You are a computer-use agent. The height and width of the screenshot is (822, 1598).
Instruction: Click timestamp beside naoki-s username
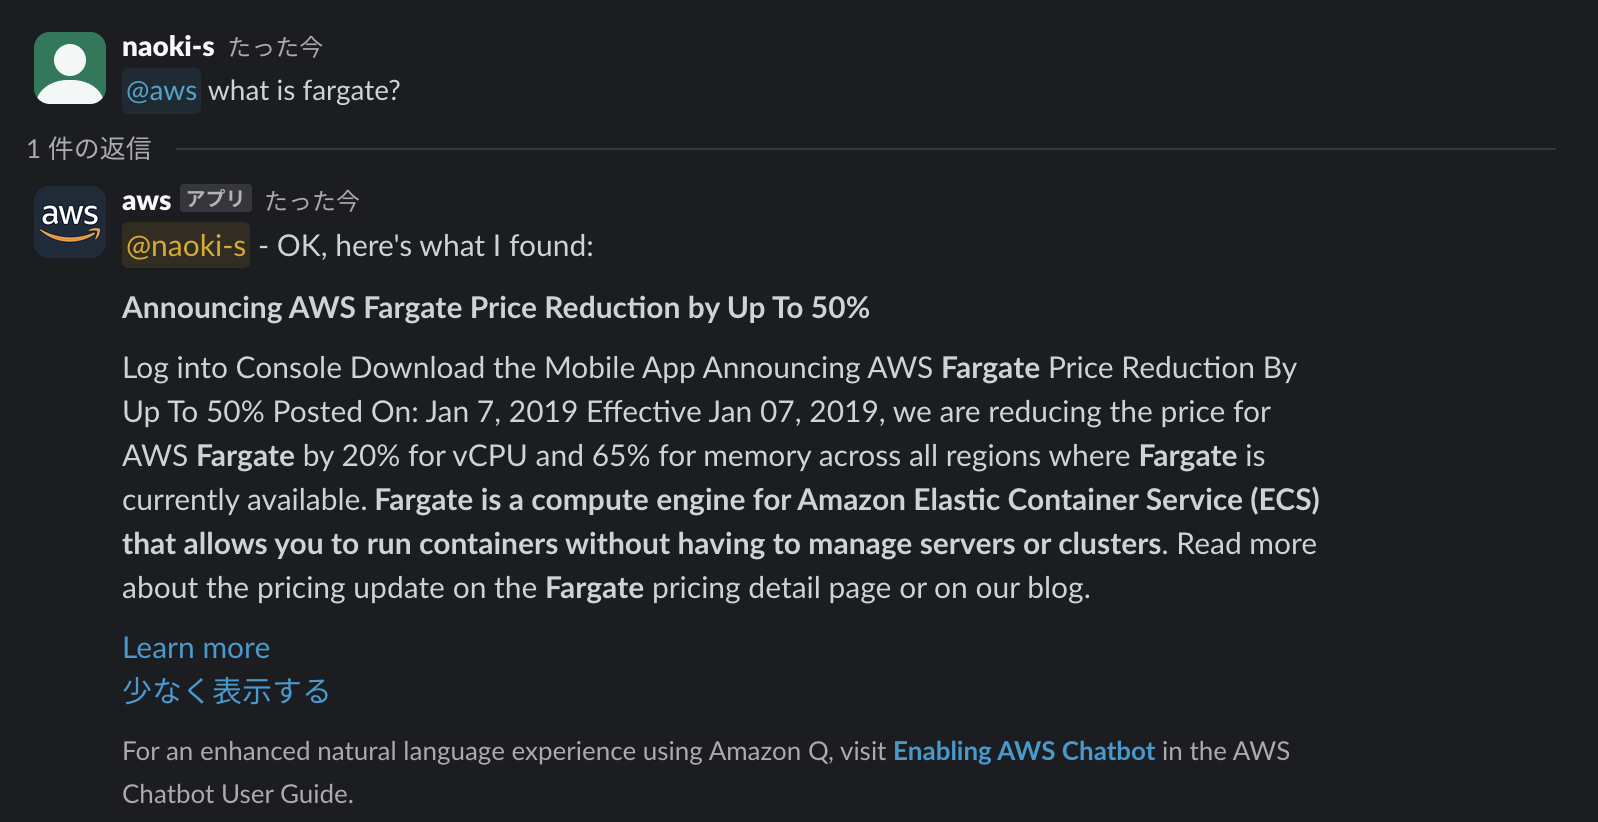275,47
